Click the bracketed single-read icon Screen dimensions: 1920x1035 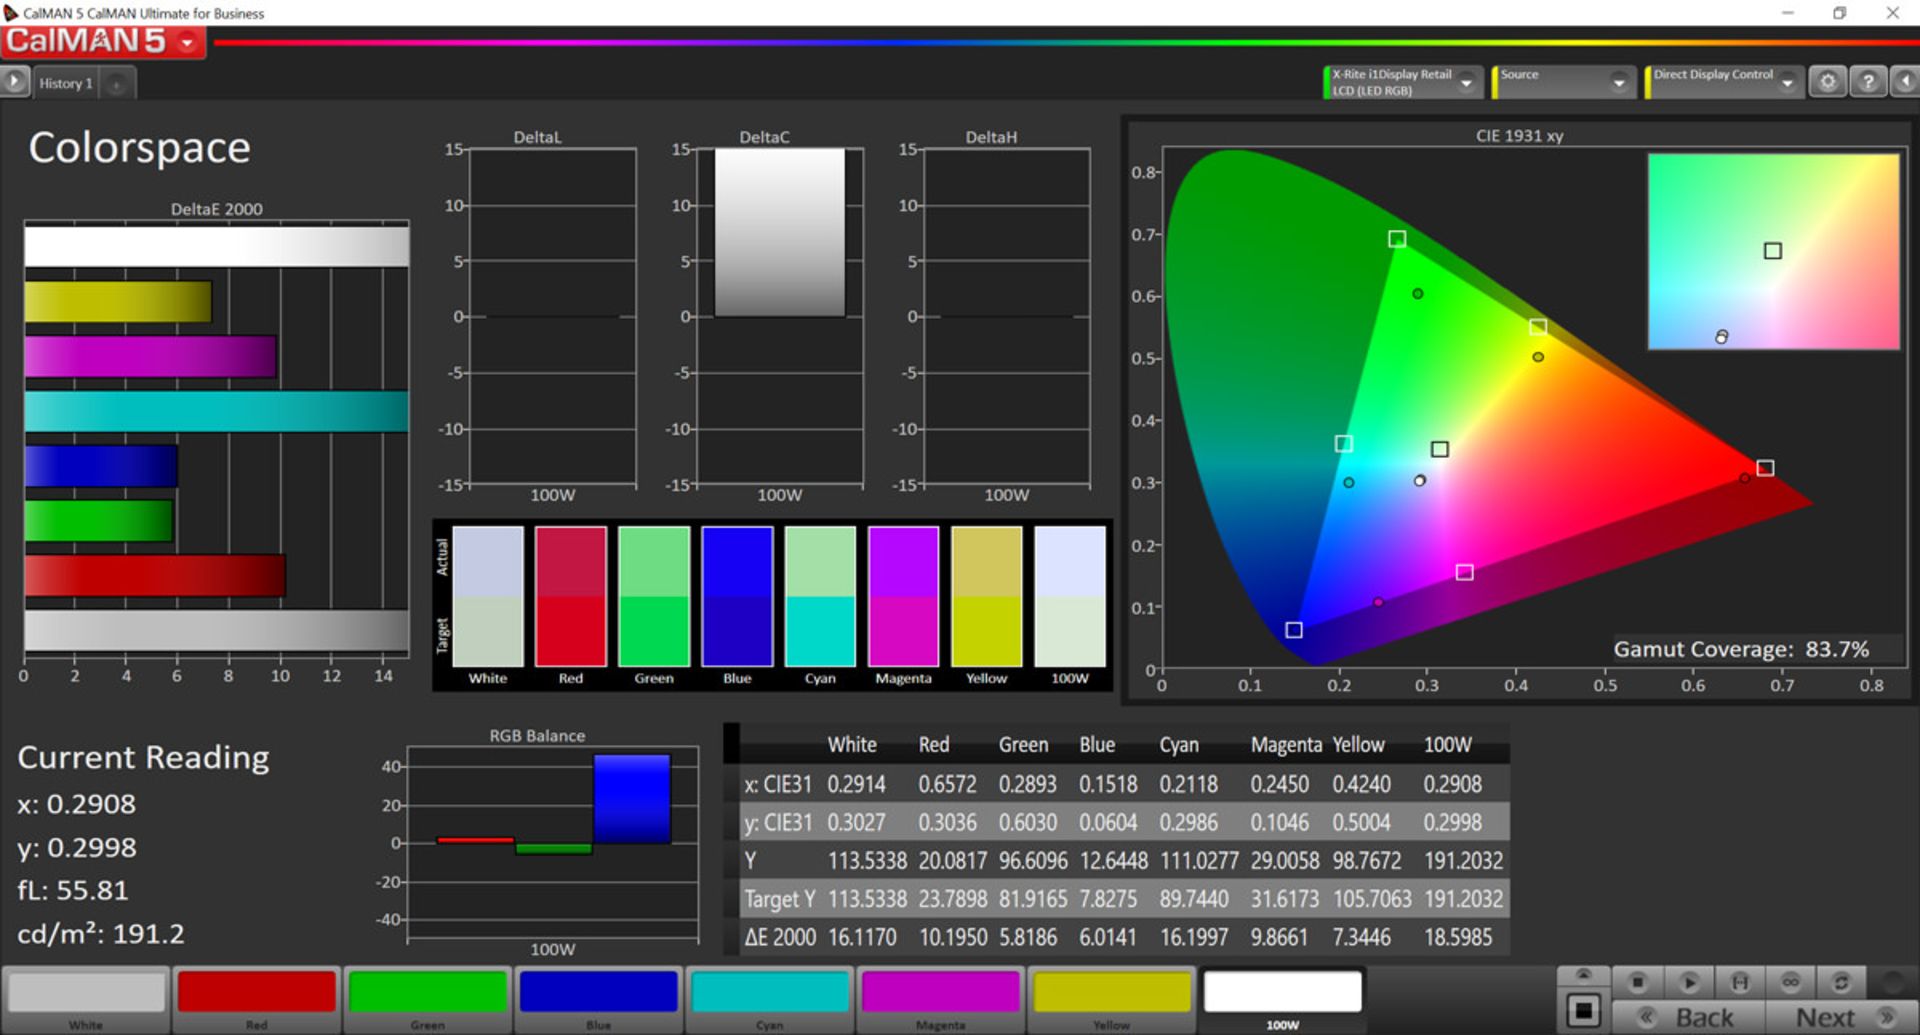tap(1740, 982)
